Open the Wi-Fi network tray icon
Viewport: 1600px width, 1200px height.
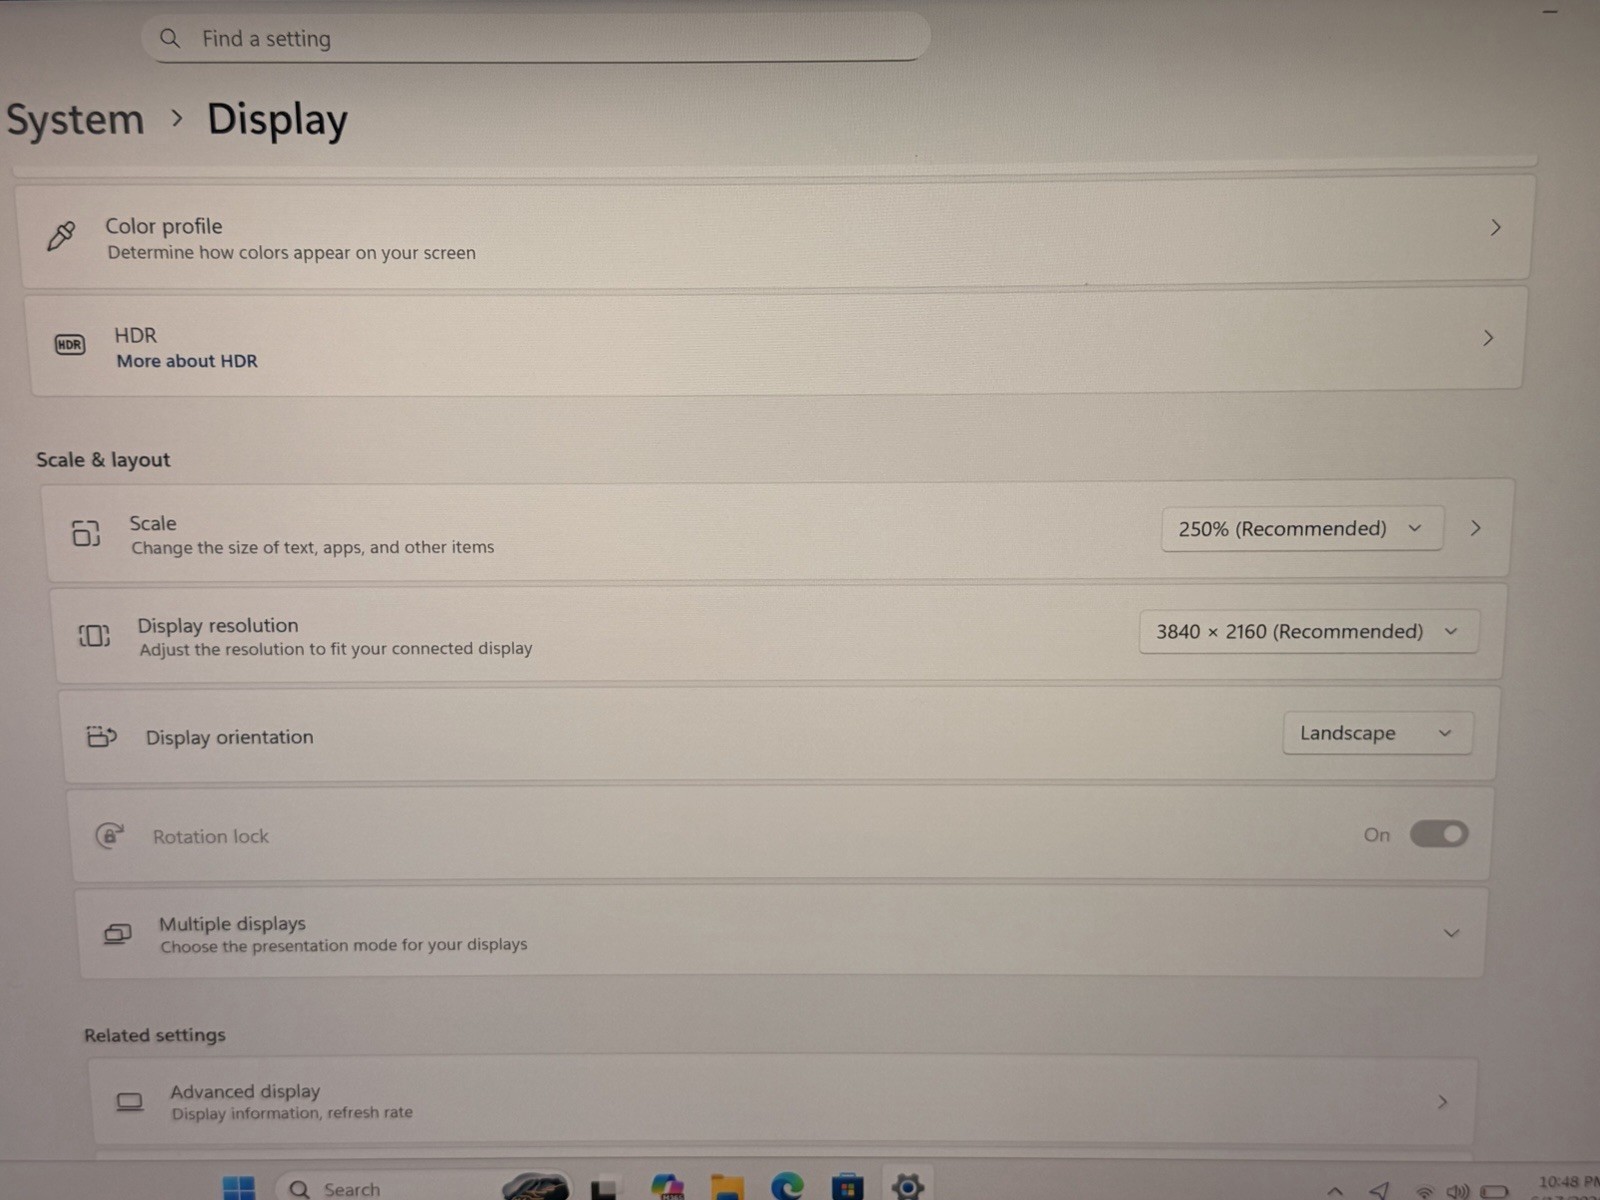click(x=1425, y=1191)
